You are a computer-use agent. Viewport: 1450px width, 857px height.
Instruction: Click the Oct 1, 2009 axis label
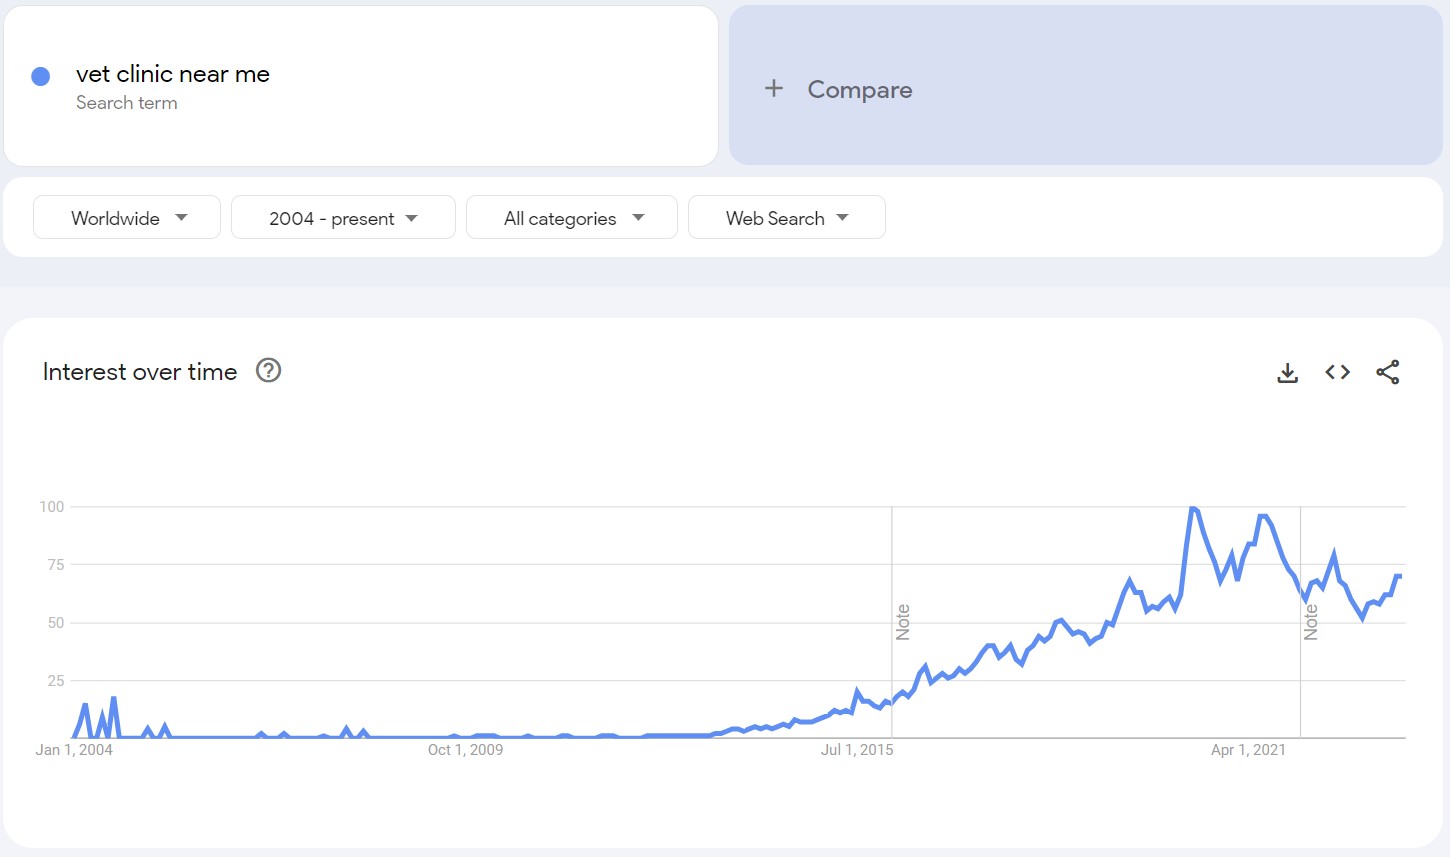pyautogui.click(x=465, y=750)
